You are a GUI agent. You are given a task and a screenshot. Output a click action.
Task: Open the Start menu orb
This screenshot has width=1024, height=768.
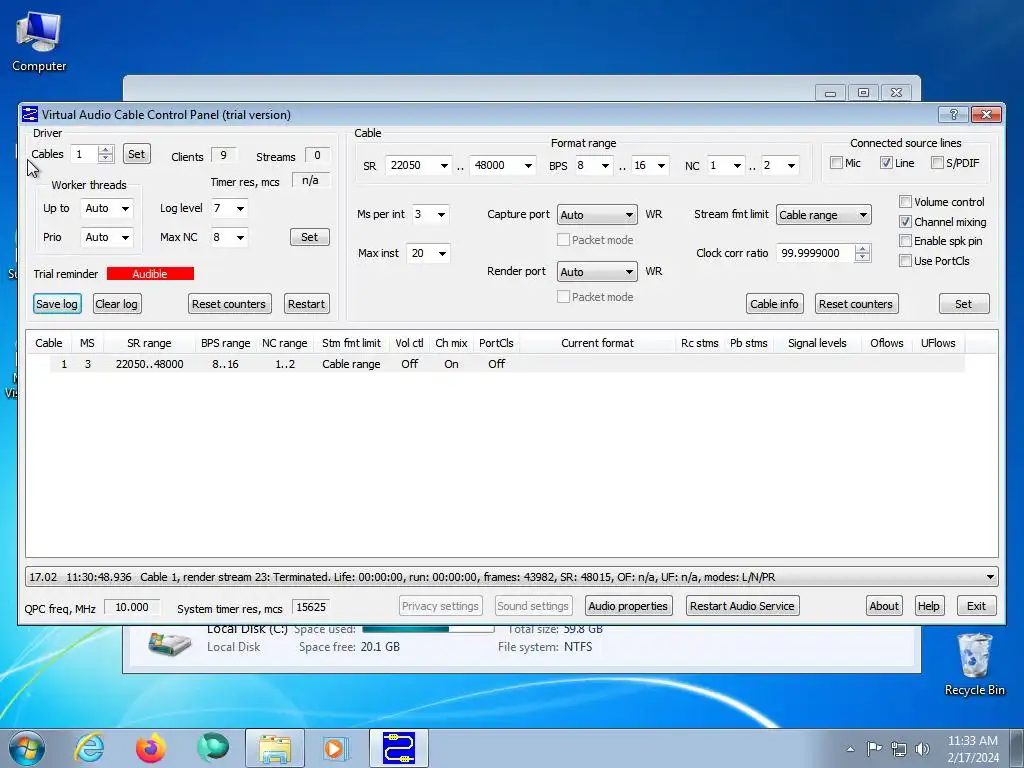27,748
